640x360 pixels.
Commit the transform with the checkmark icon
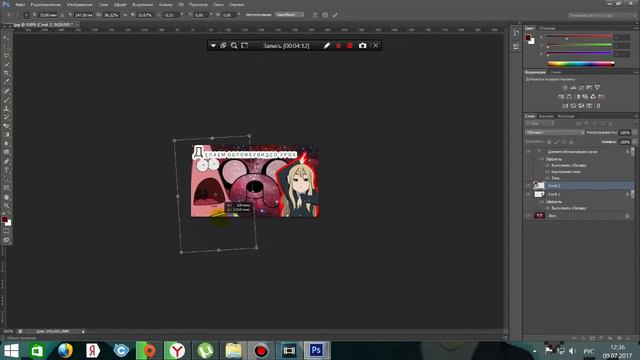[x=335, y=15]
